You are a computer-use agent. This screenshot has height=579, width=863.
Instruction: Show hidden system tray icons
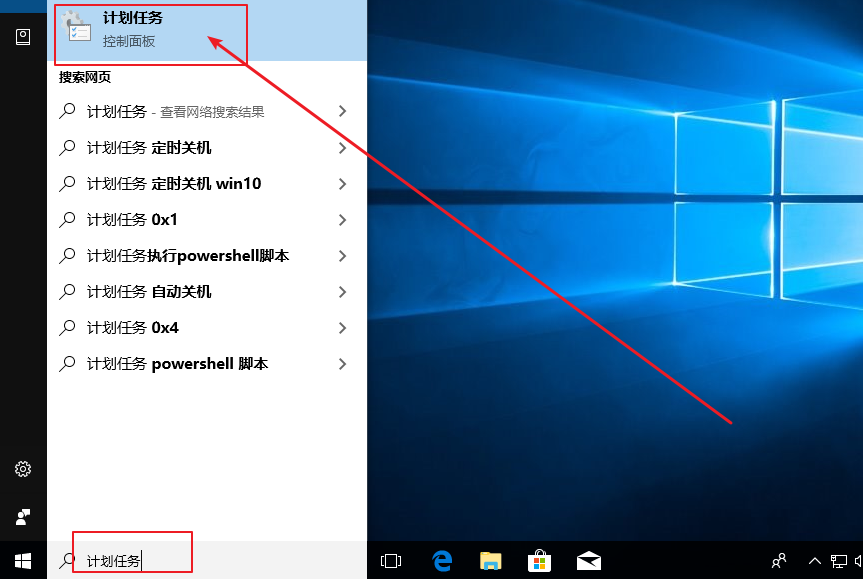pyautogui.click(x=814, y=561)
